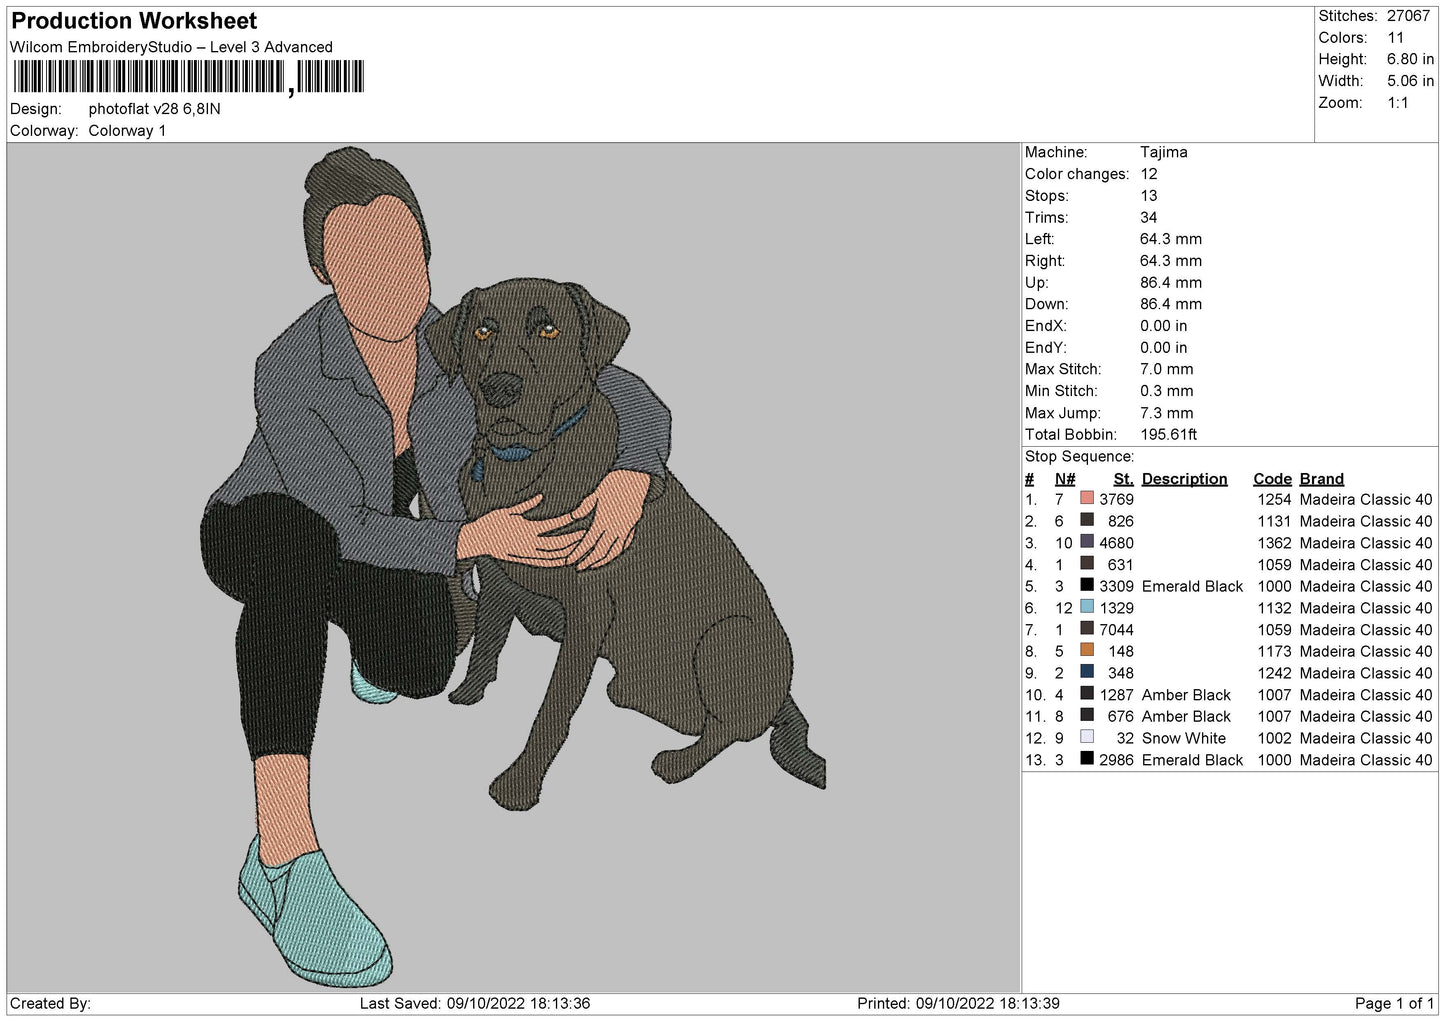Viewport: 1445px width, 1021px height.
Task: Click the 'Snow White' description
Action: click(x=1184, y=738)
